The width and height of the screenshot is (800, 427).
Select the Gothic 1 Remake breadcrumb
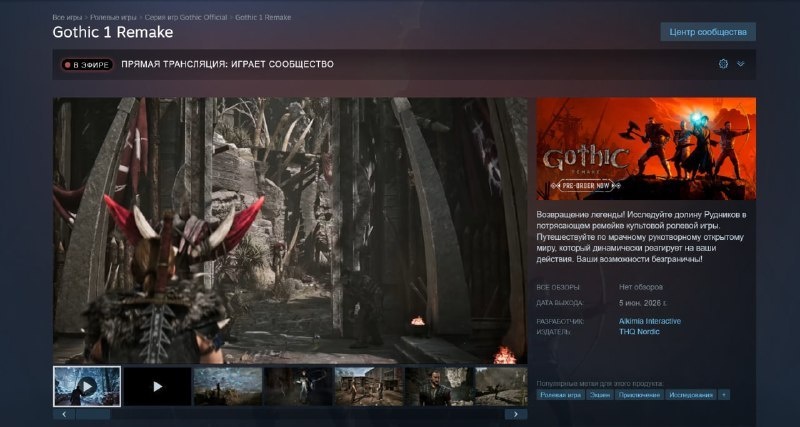tap(263, 17)
